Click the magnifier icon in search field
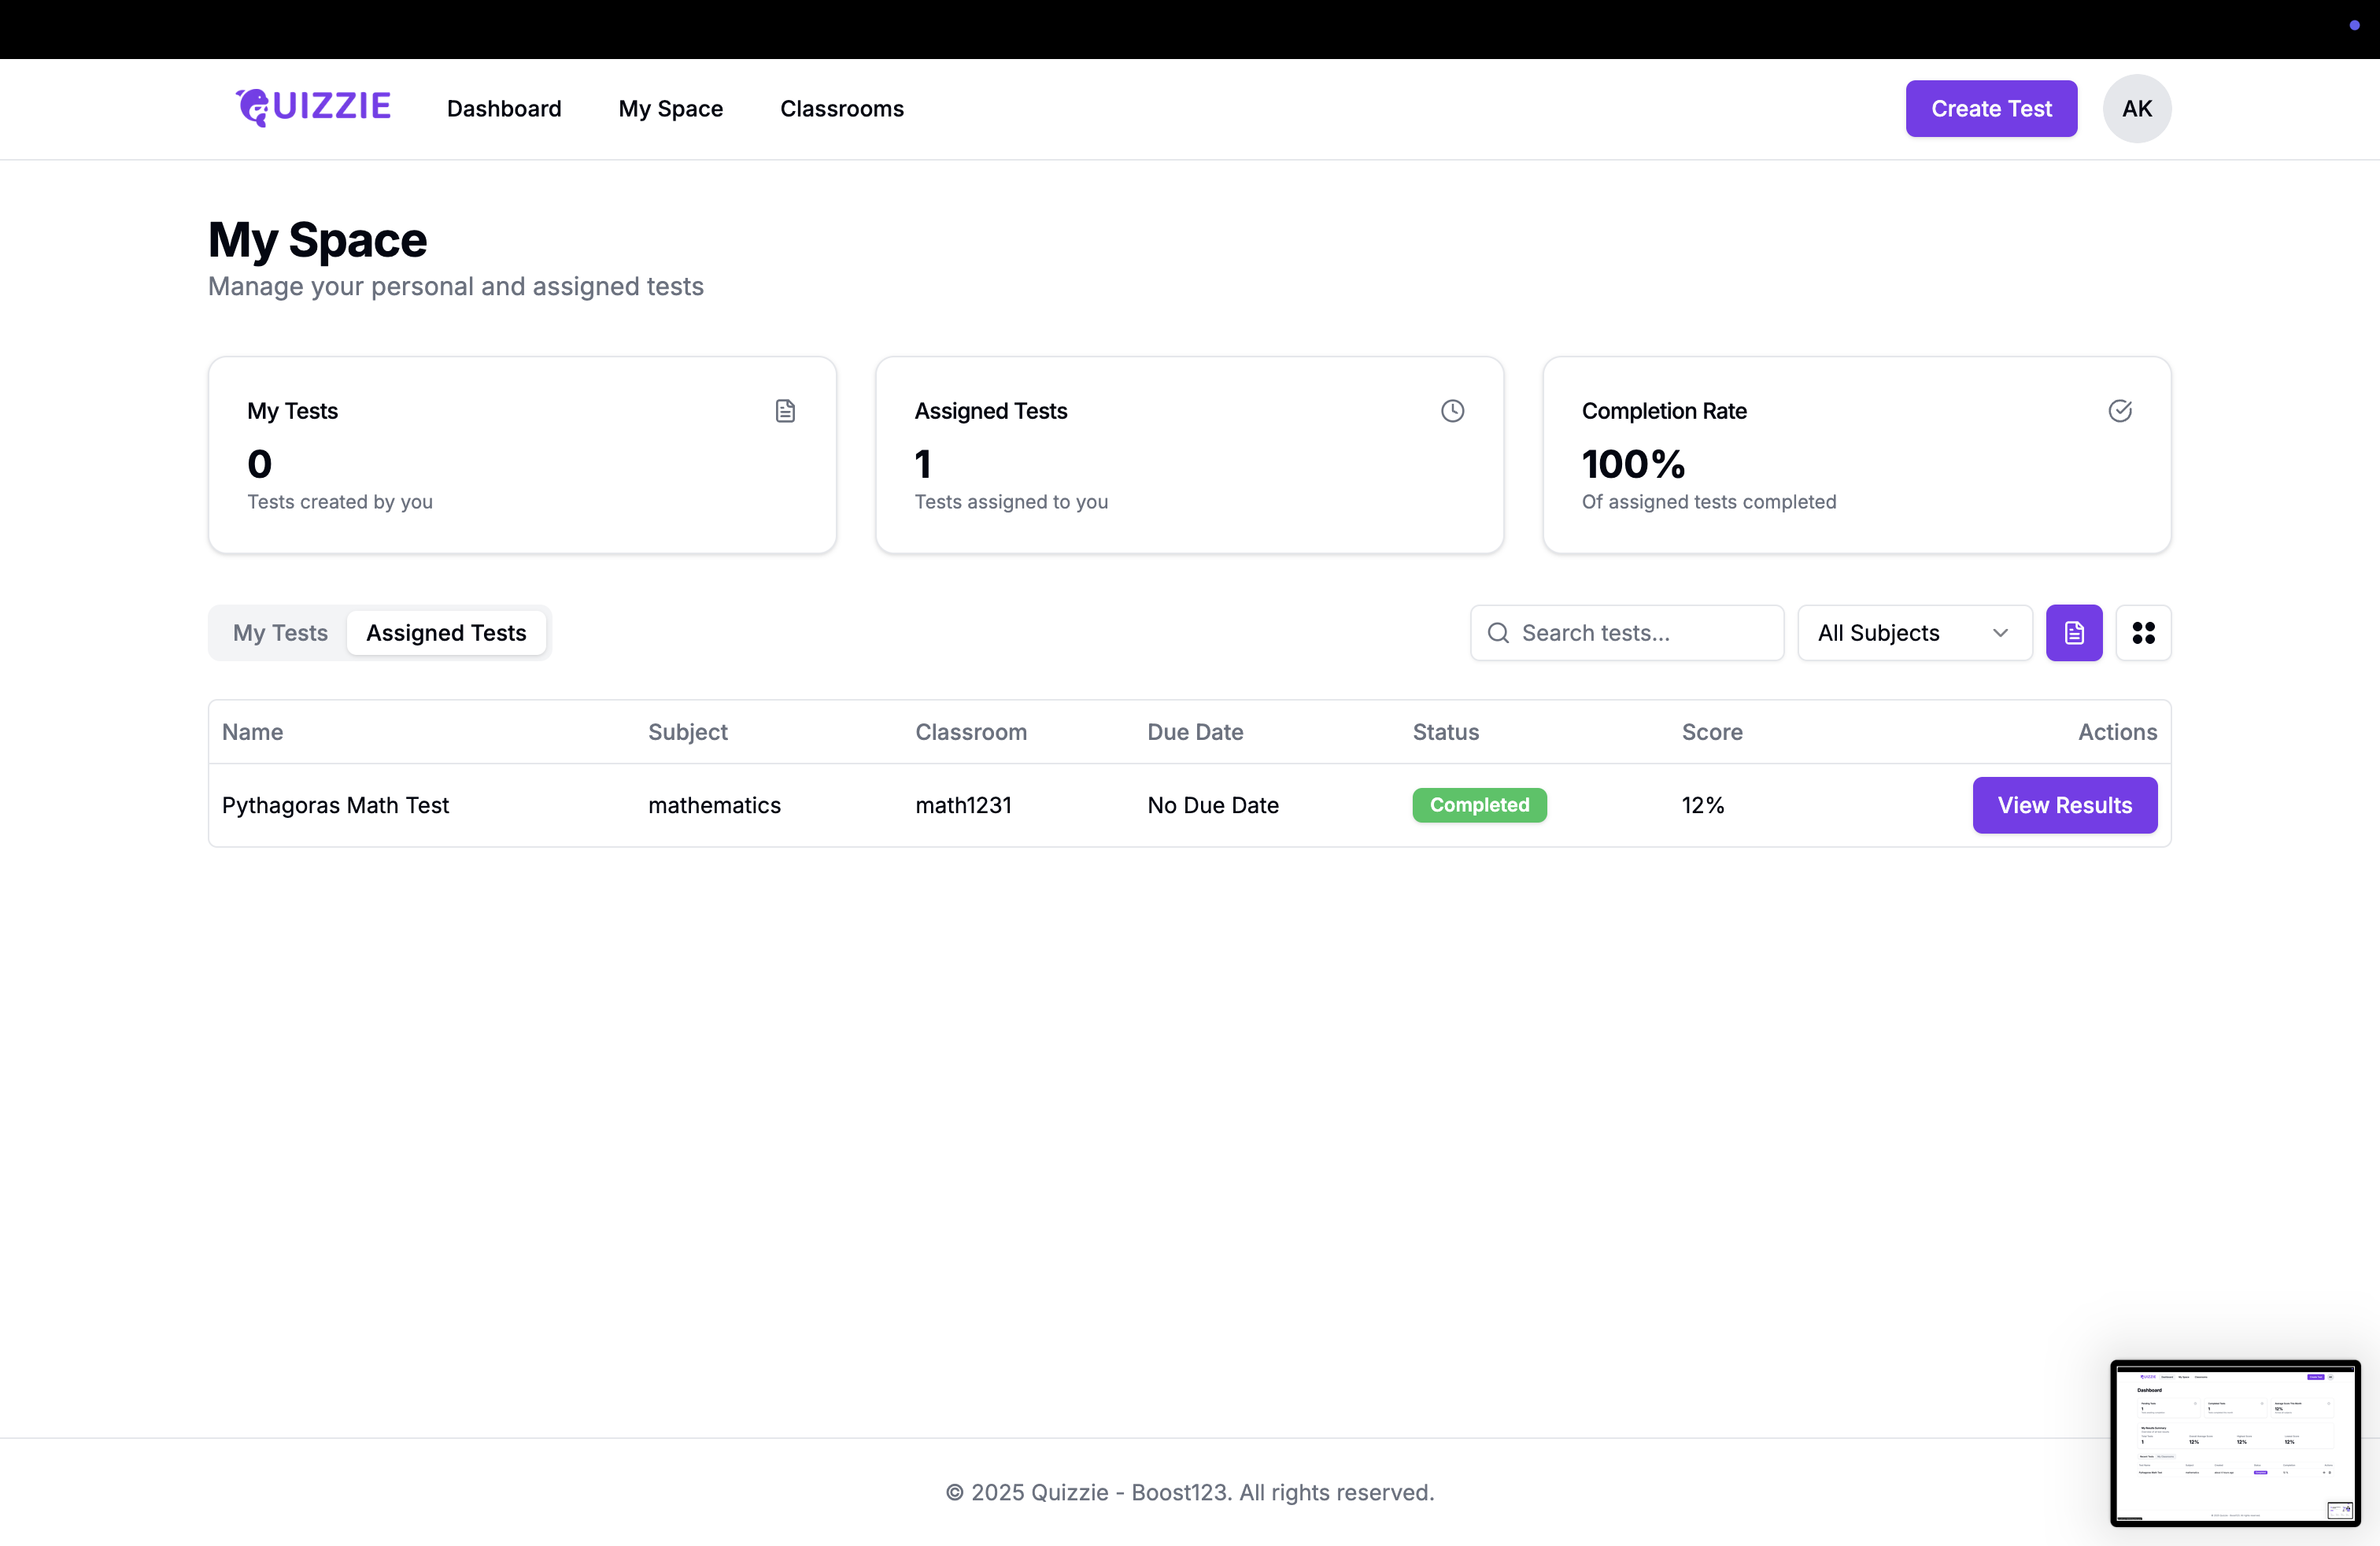2380x1546 pixels. pos(1498,633)
